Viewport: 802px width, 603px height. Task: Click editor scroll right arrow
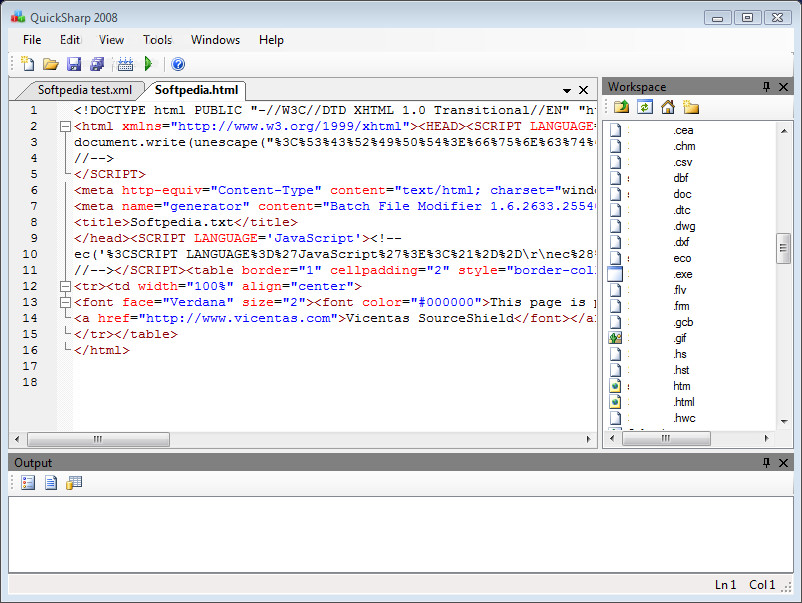(x=588, y=439)
